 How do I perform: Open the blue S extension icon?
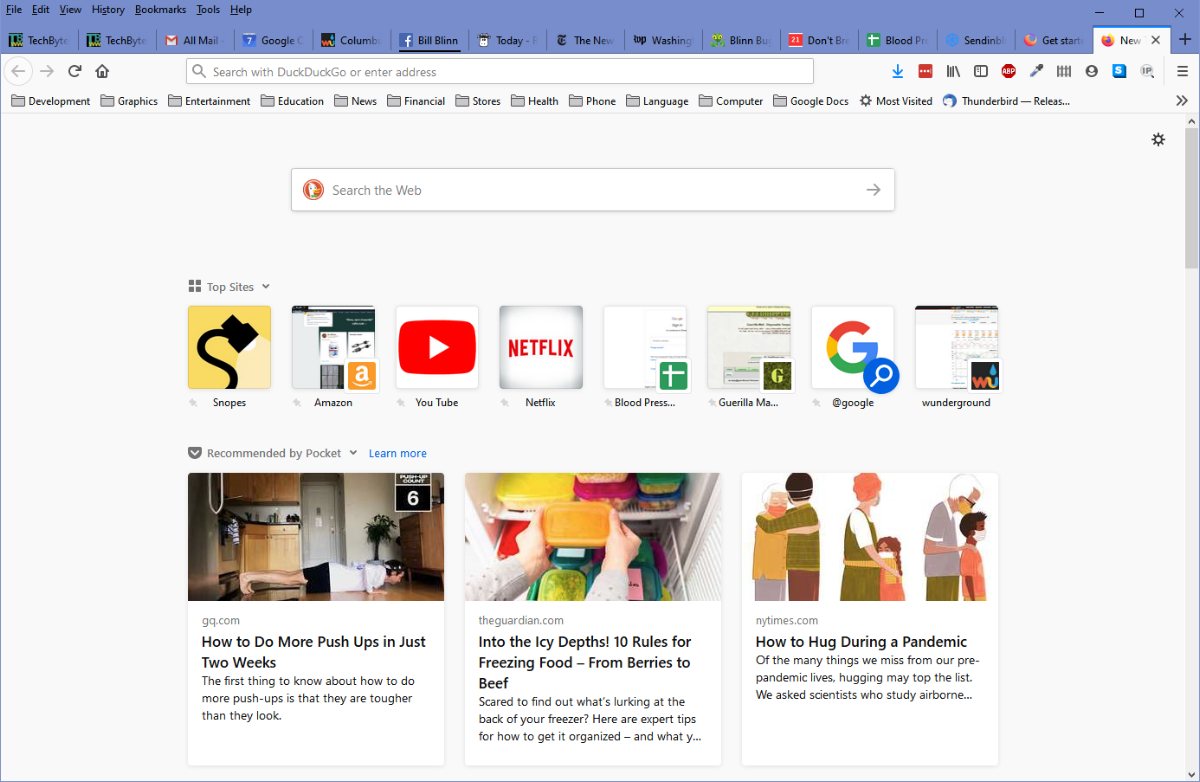coord(1119,71)
